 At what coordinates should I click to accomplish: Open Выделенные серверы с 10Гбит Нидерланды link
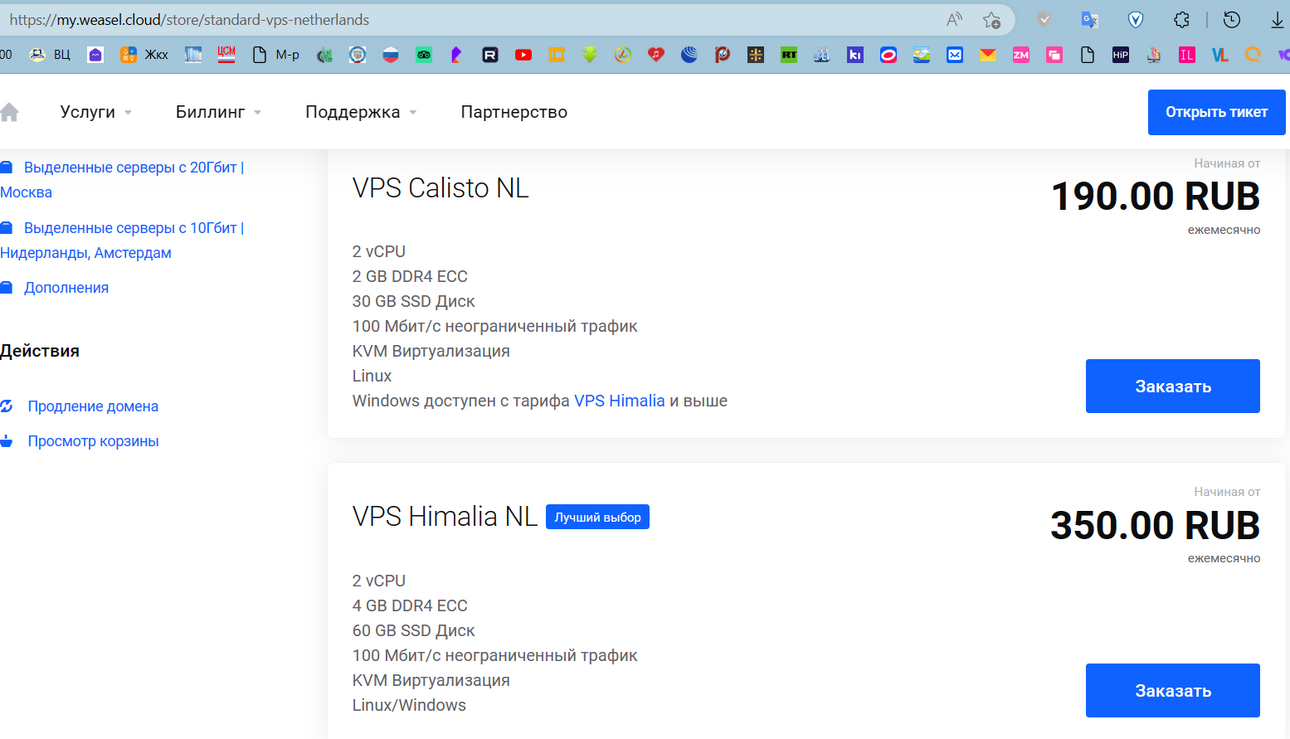click(122, 240)
